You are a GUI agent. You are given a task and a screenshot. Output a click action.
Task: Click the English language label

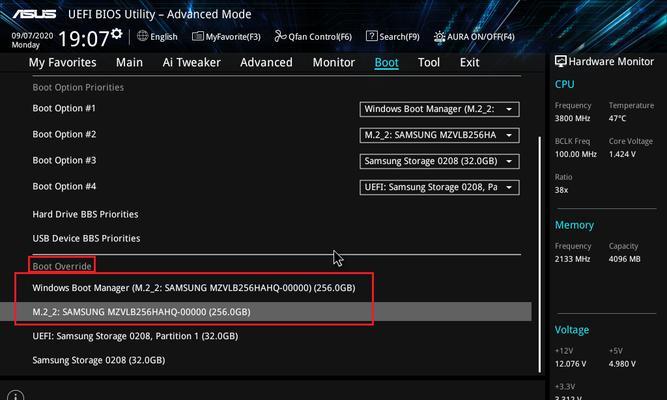(164, 37)
